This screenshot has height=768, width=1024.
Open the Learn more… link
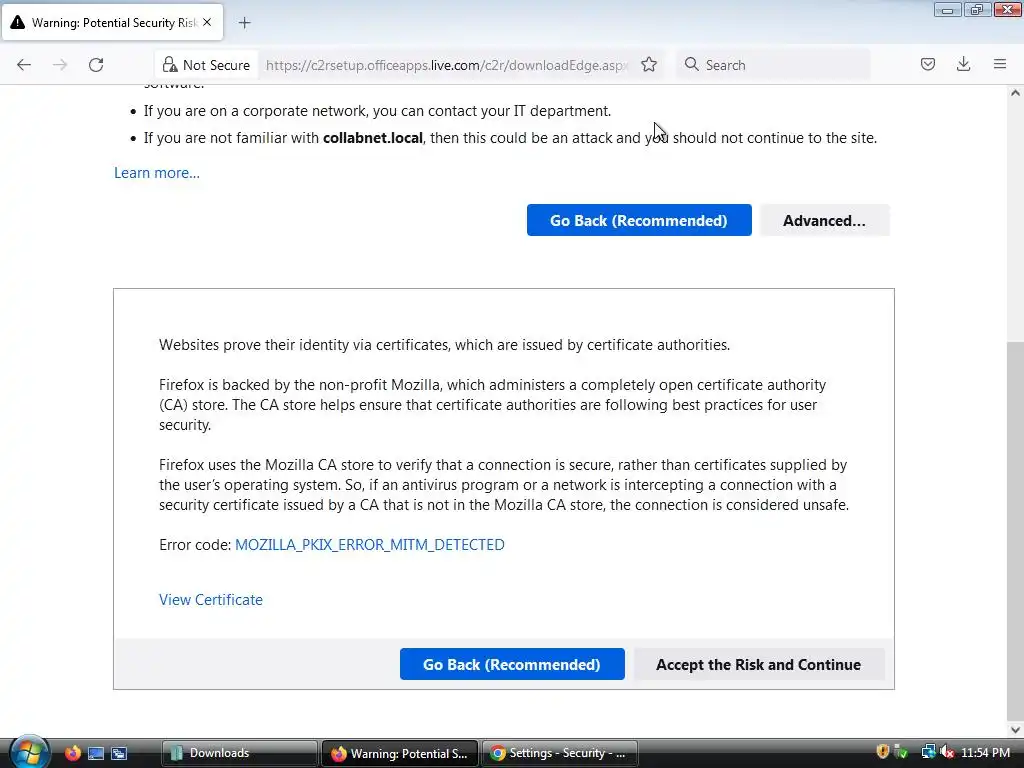pos(157,173)
